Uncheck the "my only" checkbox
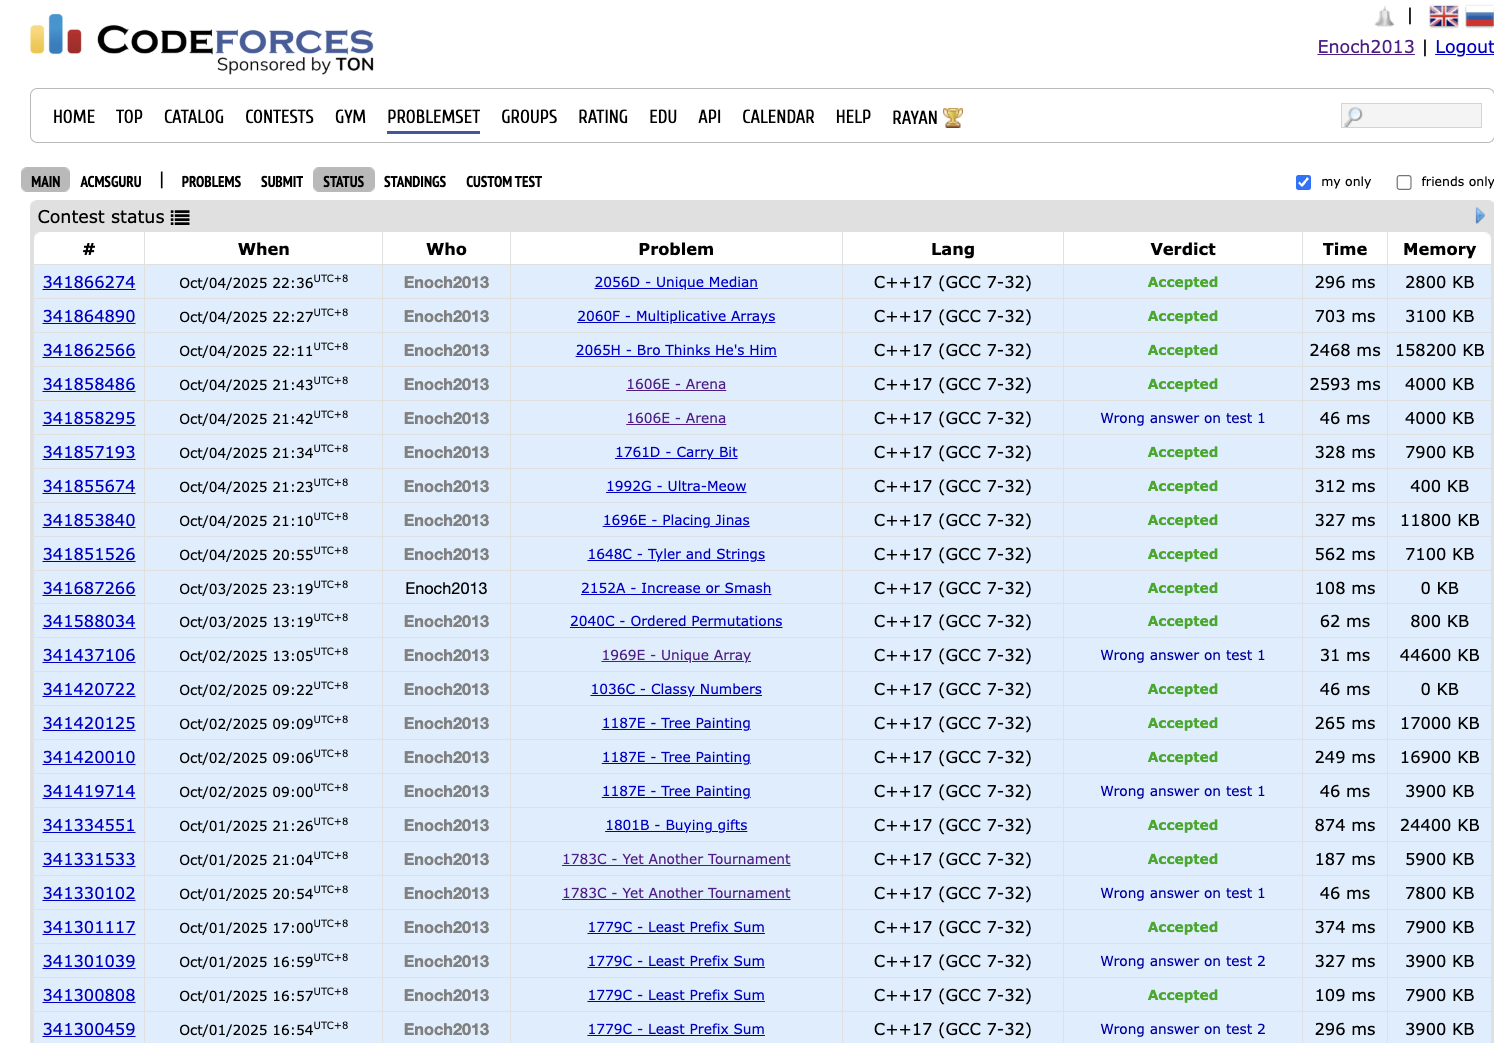1494x1043 pixels. tap(1303, 182)
